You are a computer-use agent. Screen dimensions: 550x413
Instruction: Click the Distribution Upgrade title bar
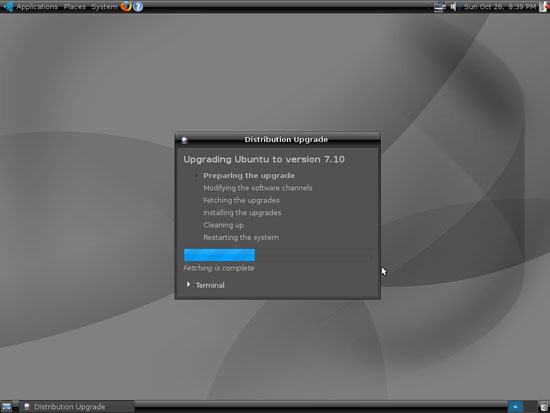tap(277, 140)
